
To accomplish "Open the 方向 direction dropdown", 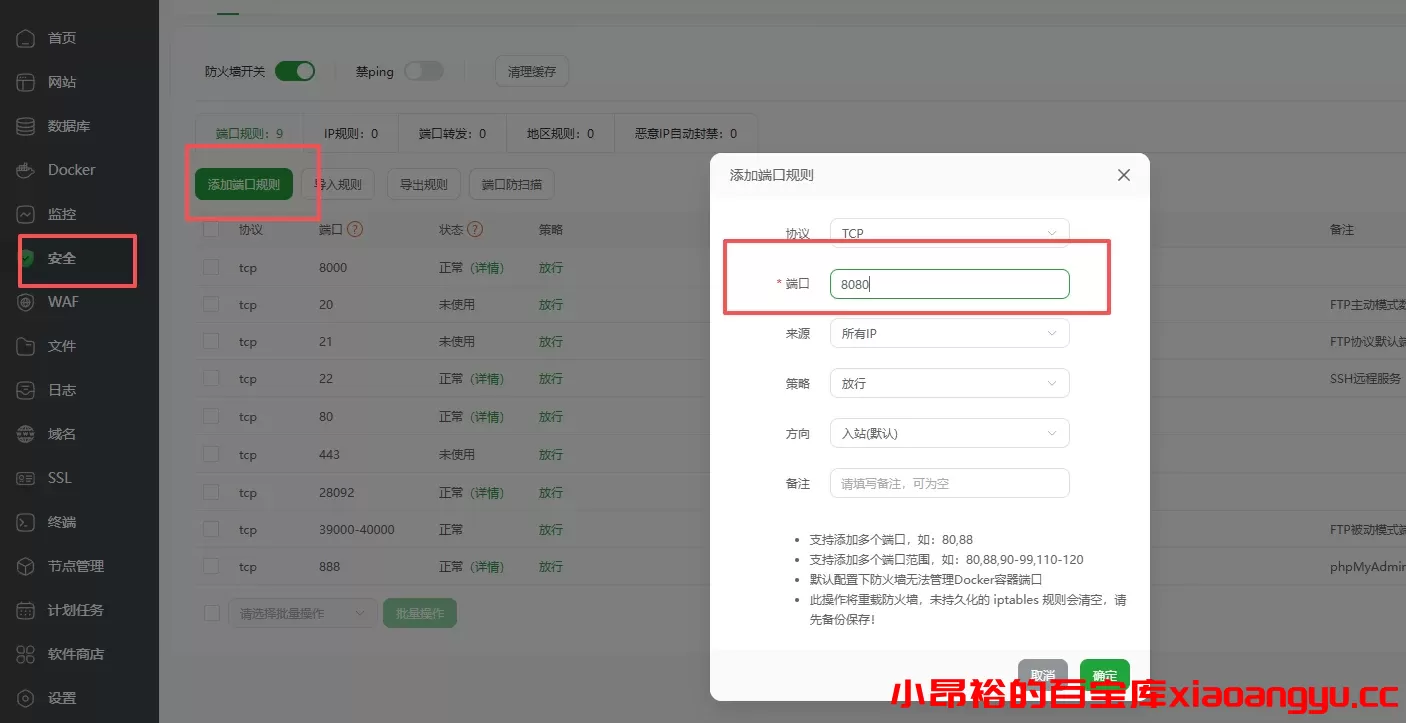I will pos(948,432).
